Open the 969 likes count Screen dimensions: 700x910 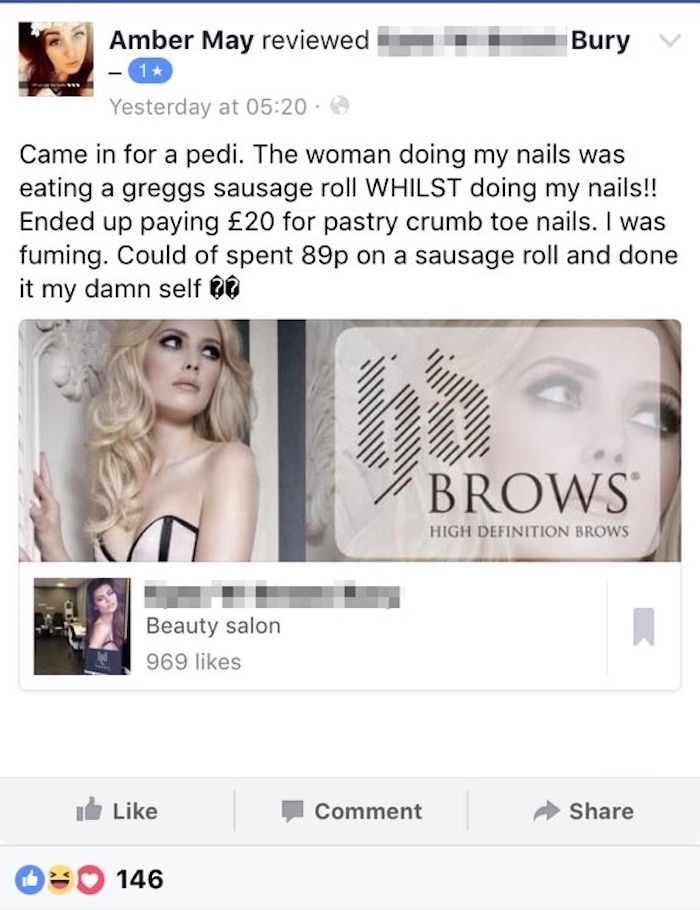pyautogui.click(x=193, y=662)
